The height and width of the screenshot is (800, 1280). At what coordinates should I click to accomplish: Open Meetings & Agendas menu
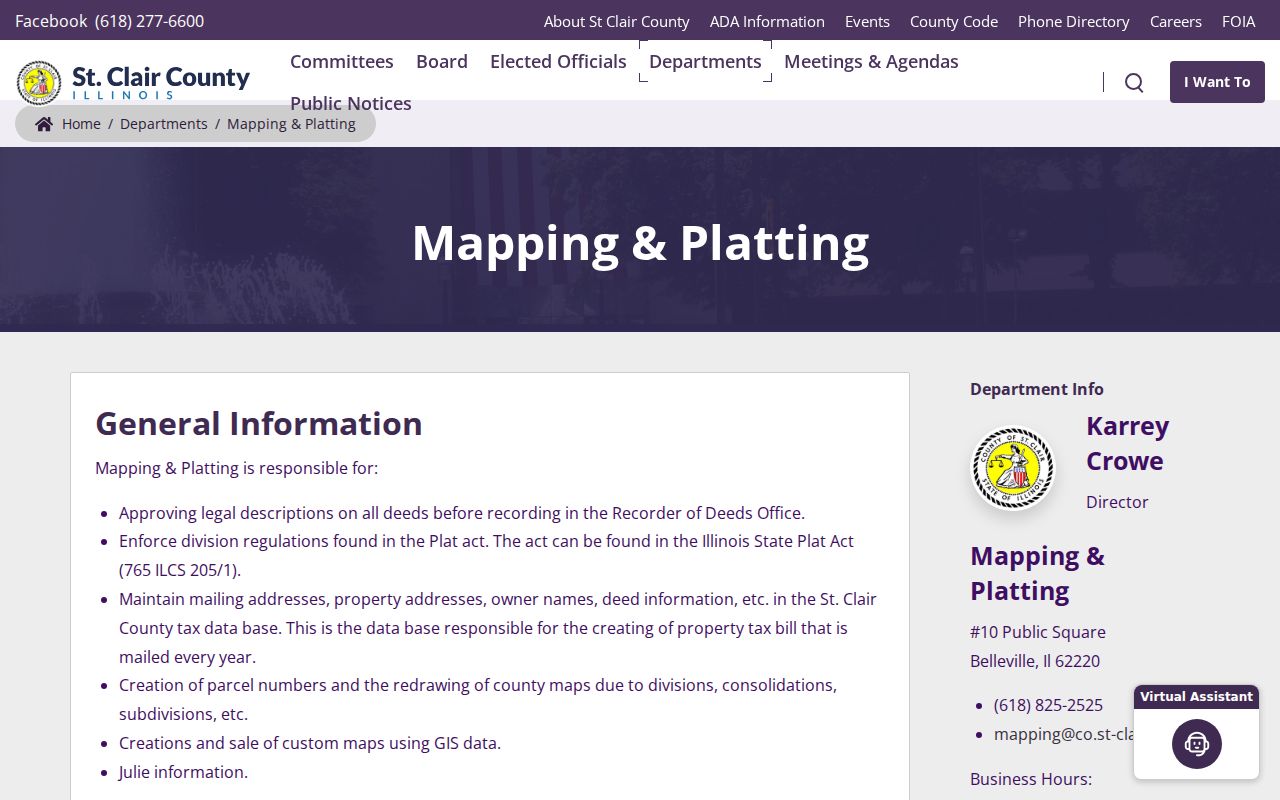(871, 61)
